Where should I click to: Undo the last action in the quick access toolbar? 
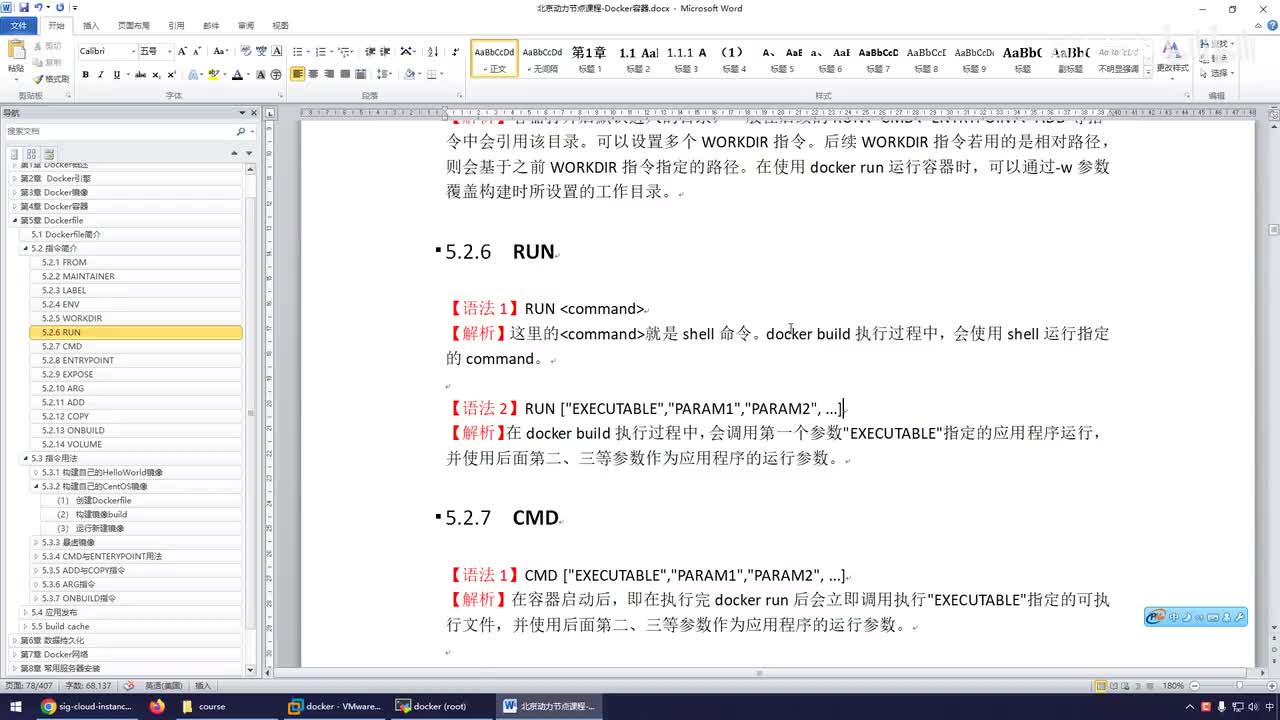coord(38,7)
